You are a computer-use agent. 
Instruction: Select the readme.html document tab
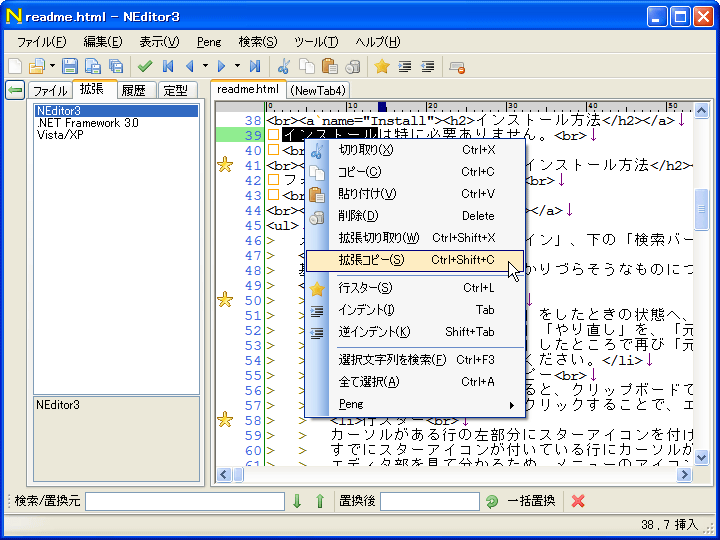click(x=248, y=89)
